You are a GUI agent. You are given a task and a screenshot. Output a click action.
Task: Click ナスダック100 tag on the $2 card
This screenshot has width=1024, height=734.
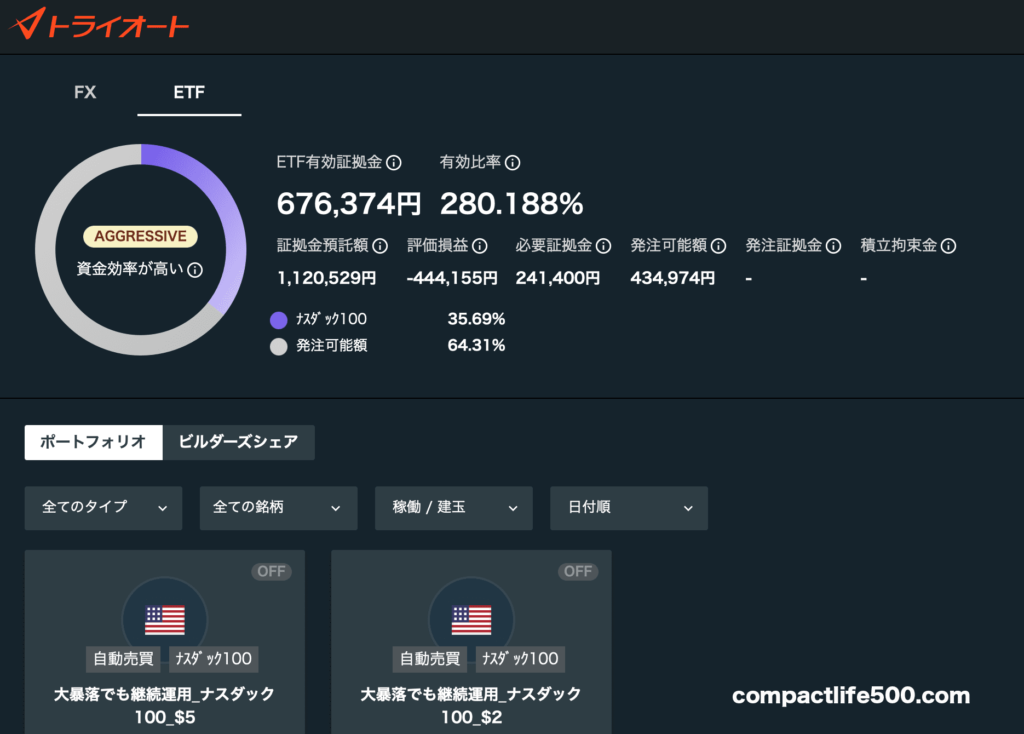click(x=520, y=659)
